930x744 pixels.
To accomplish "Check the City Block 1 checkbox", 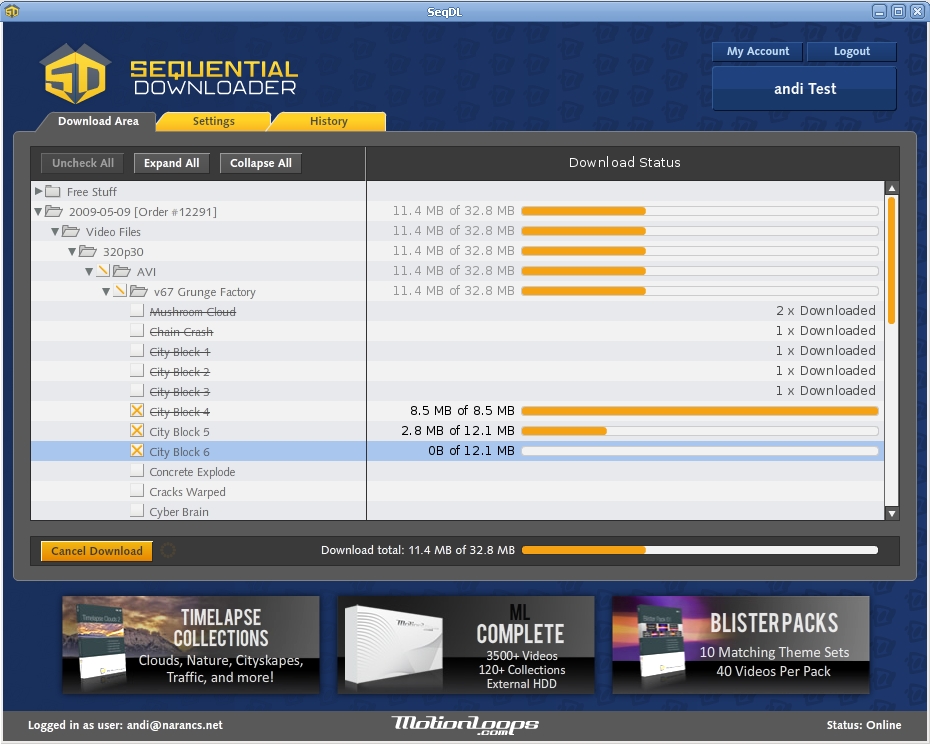I will click(x=137, y=351).
